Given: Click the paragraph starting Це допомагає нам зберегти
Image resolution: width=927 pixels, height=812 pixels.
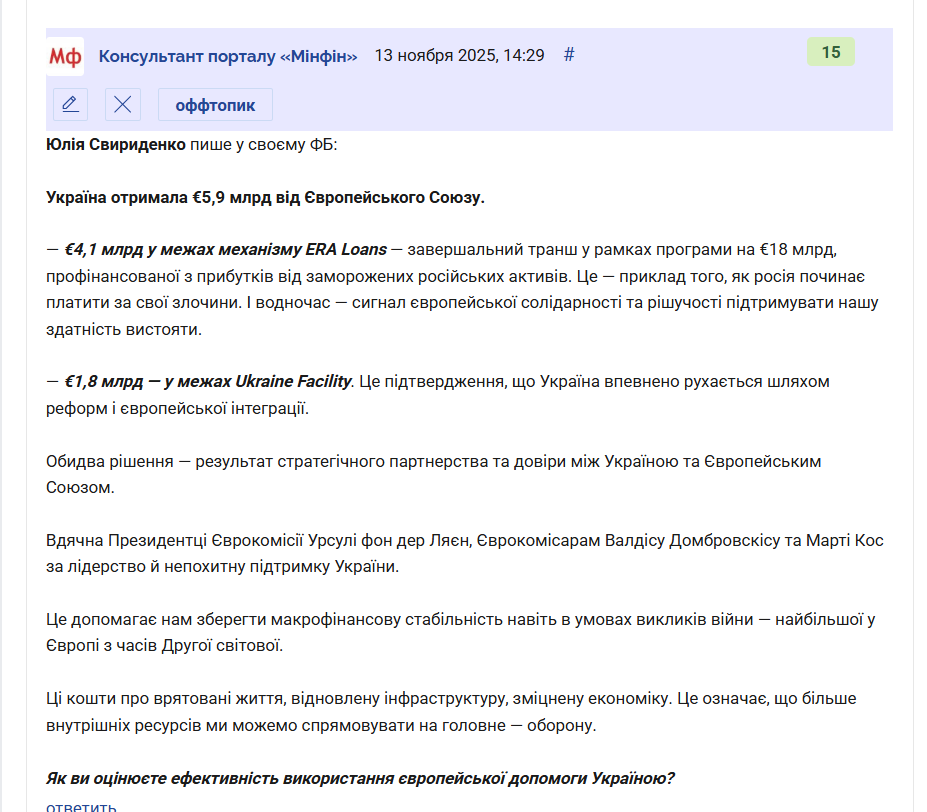Looking at the screenshot, I should click(461, 632).
